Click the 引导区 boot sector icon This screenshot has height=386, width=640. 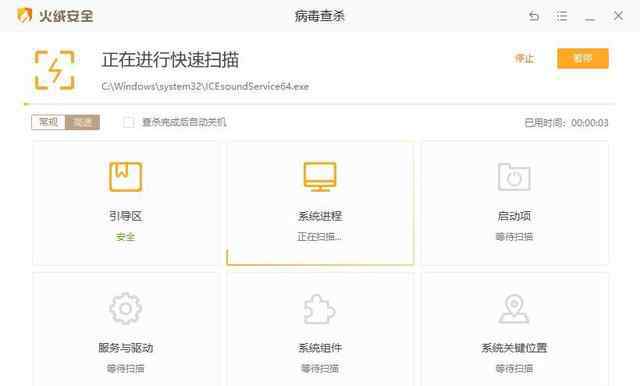(126, 177)
